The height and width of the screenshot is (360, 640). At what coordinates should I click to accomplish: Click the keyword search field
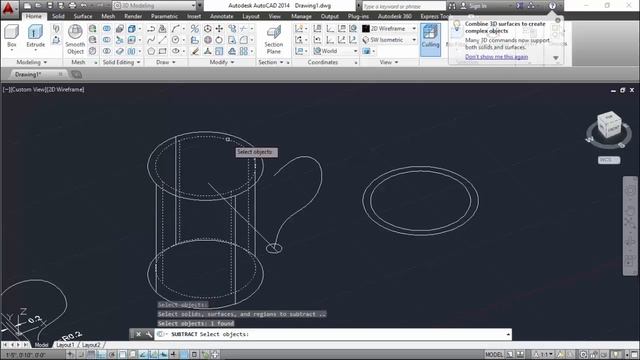404,6
